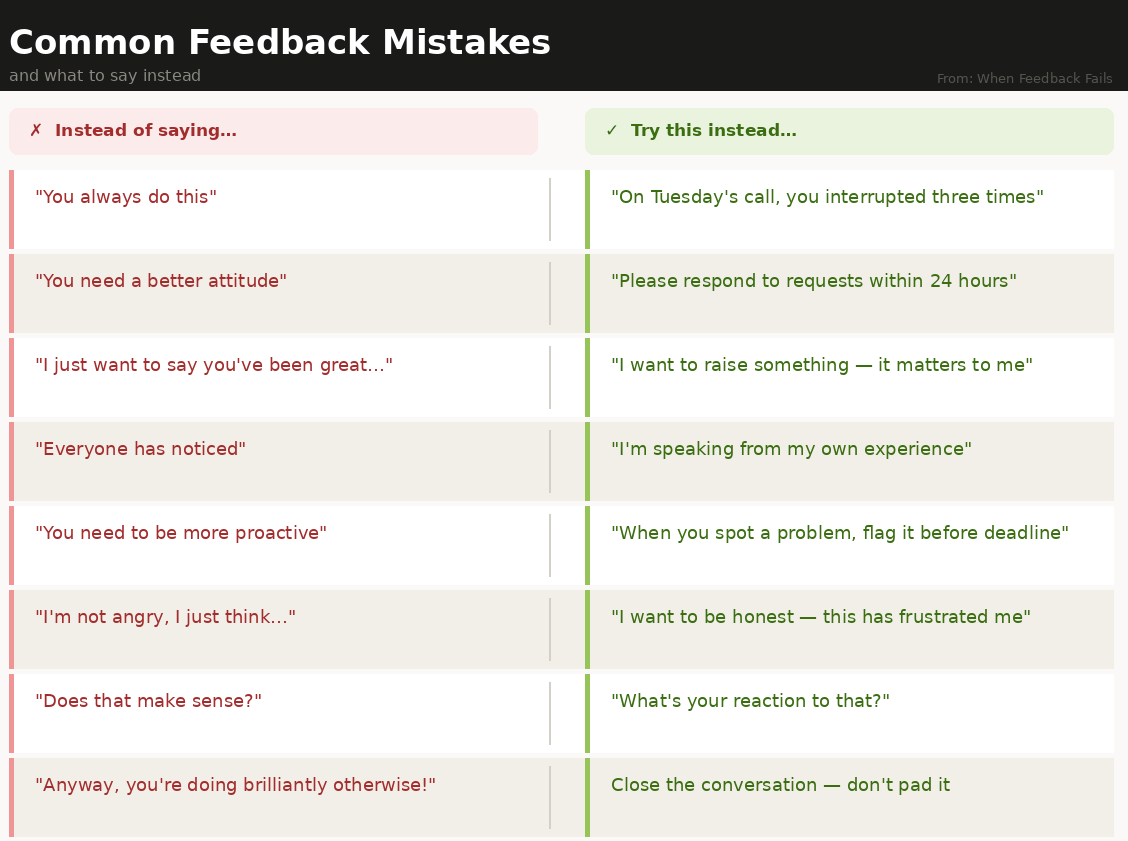
Task: Click the red X mark icon
Action: click(36, 131)
